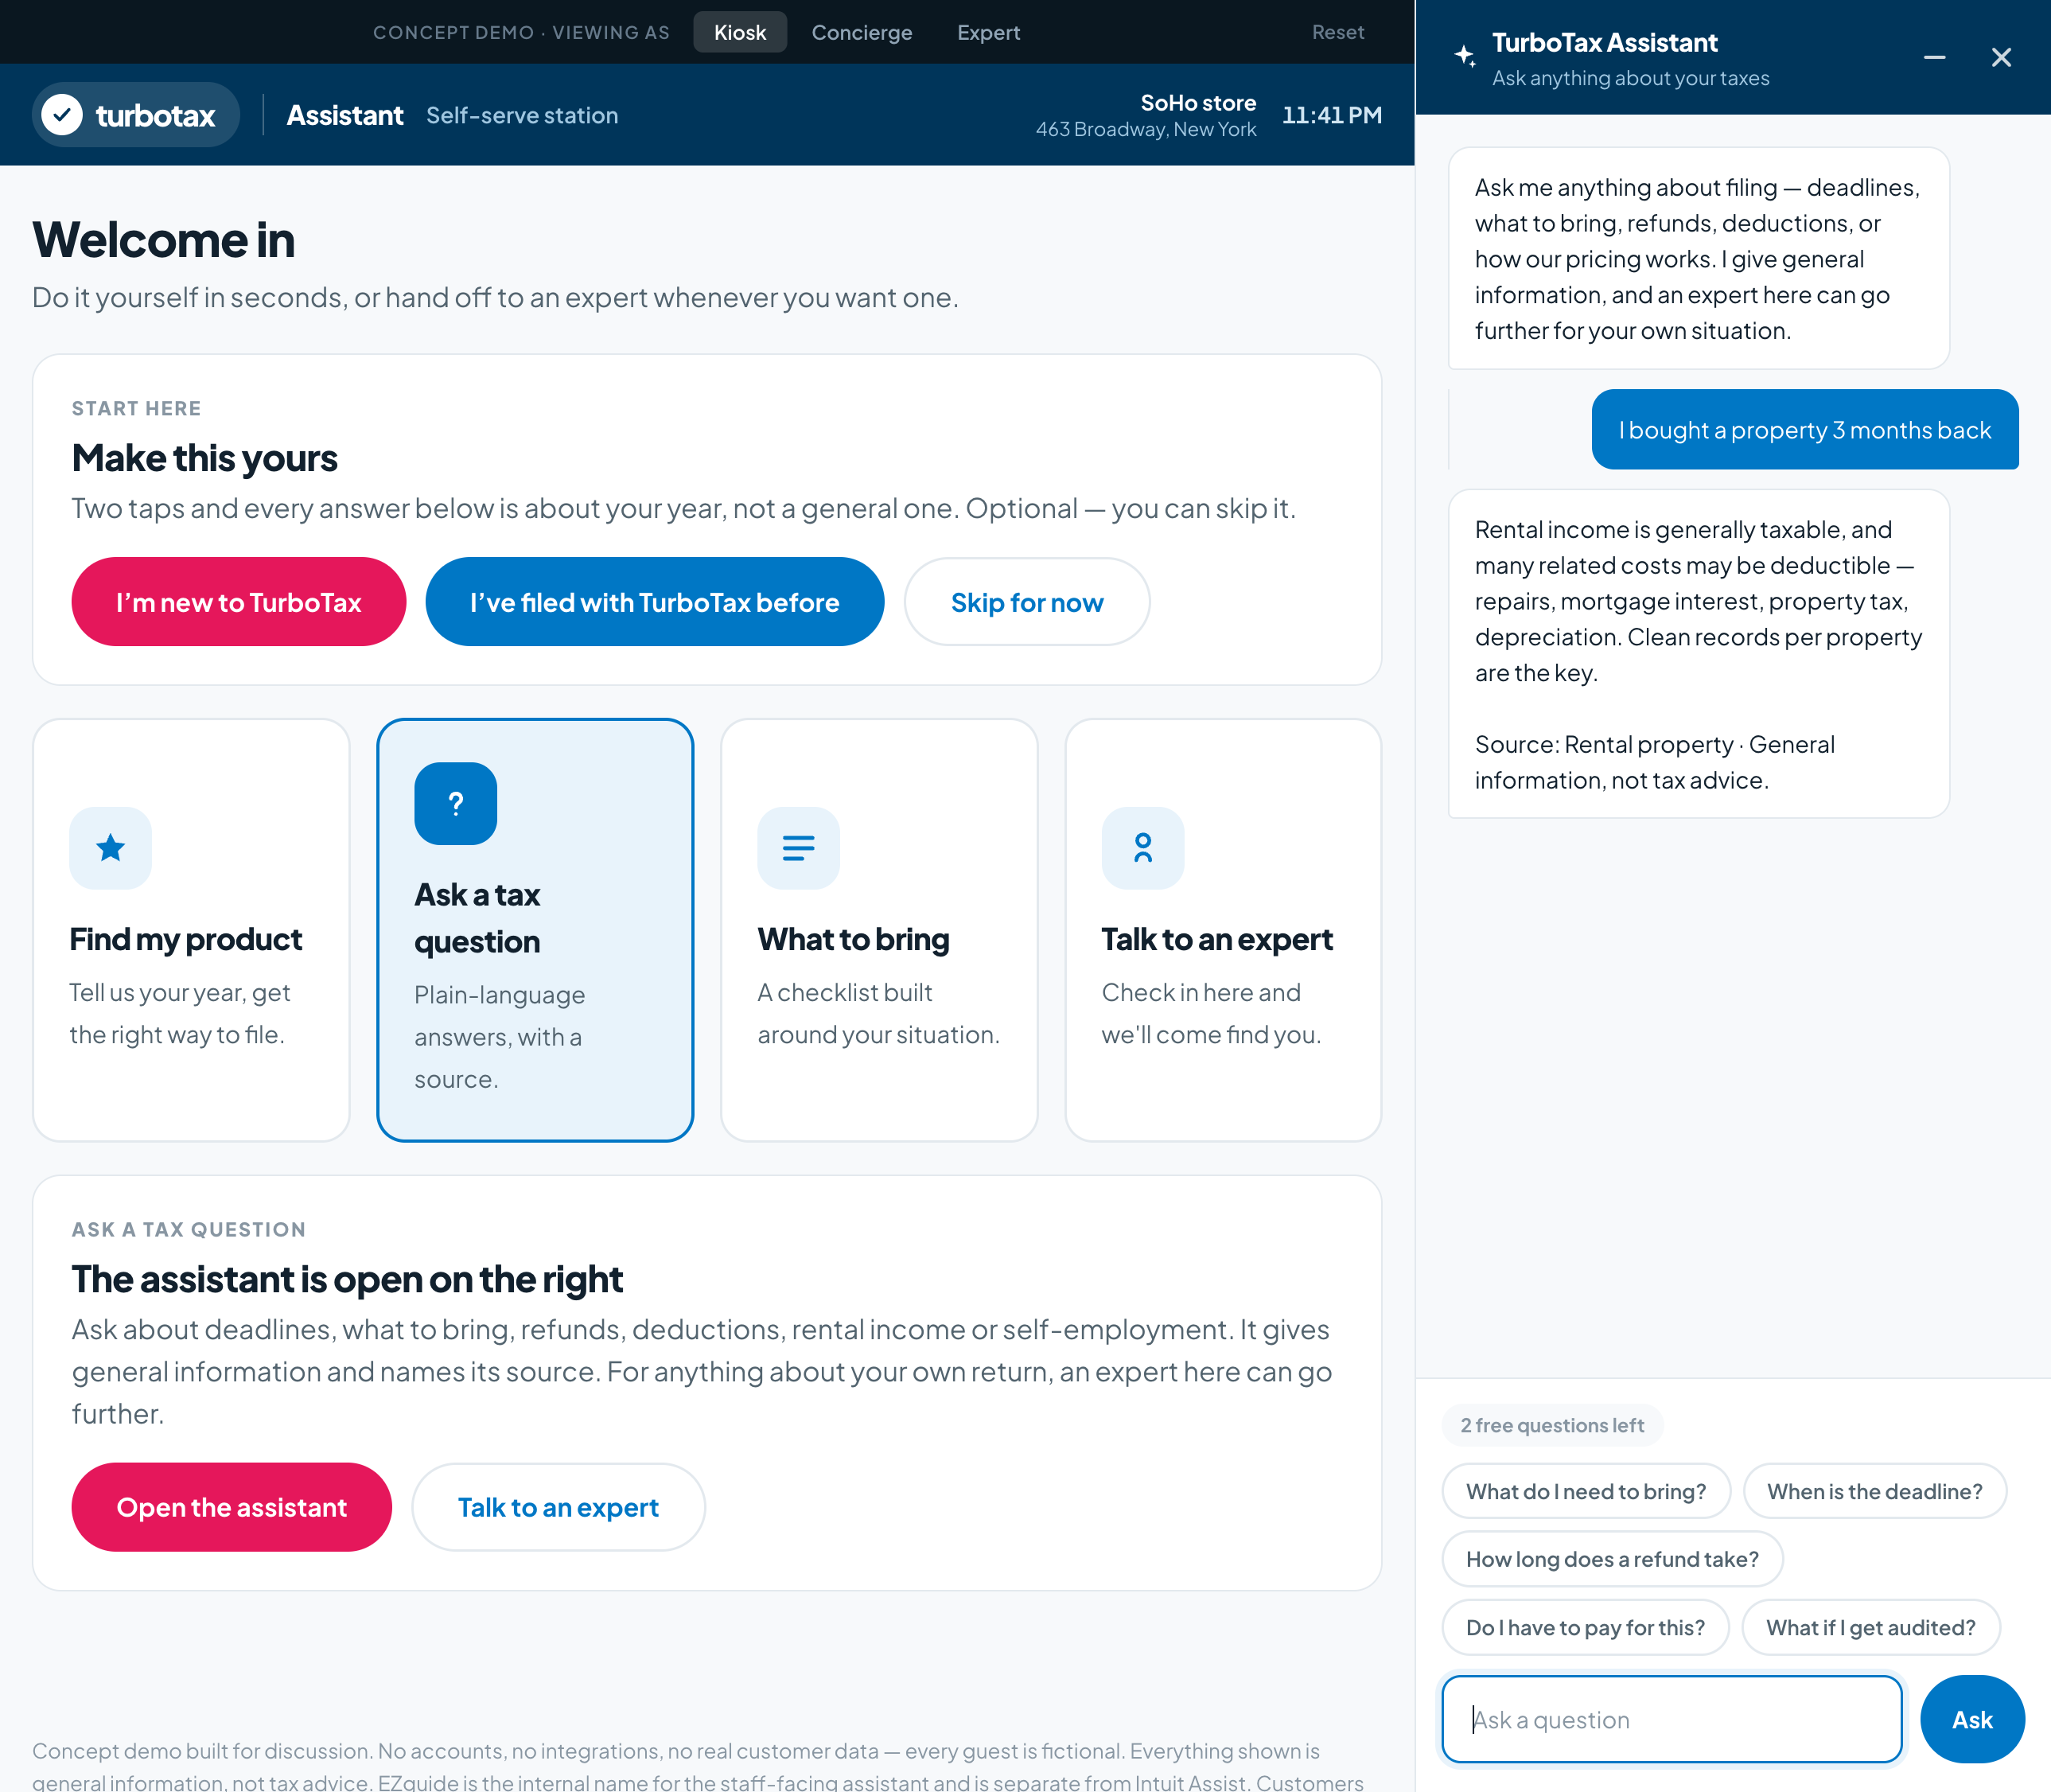
Task: Click the 2 free questions left badge
Action: 1552,1425
